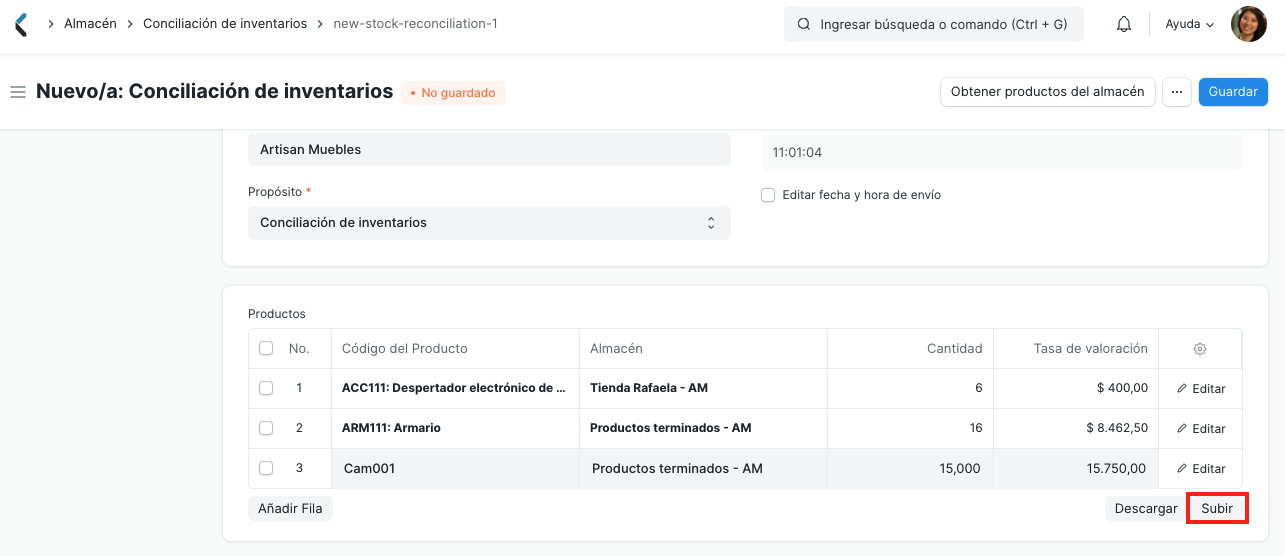
Task: Click the 11:01:04 time field
Action: click(x=1001, y=153)
